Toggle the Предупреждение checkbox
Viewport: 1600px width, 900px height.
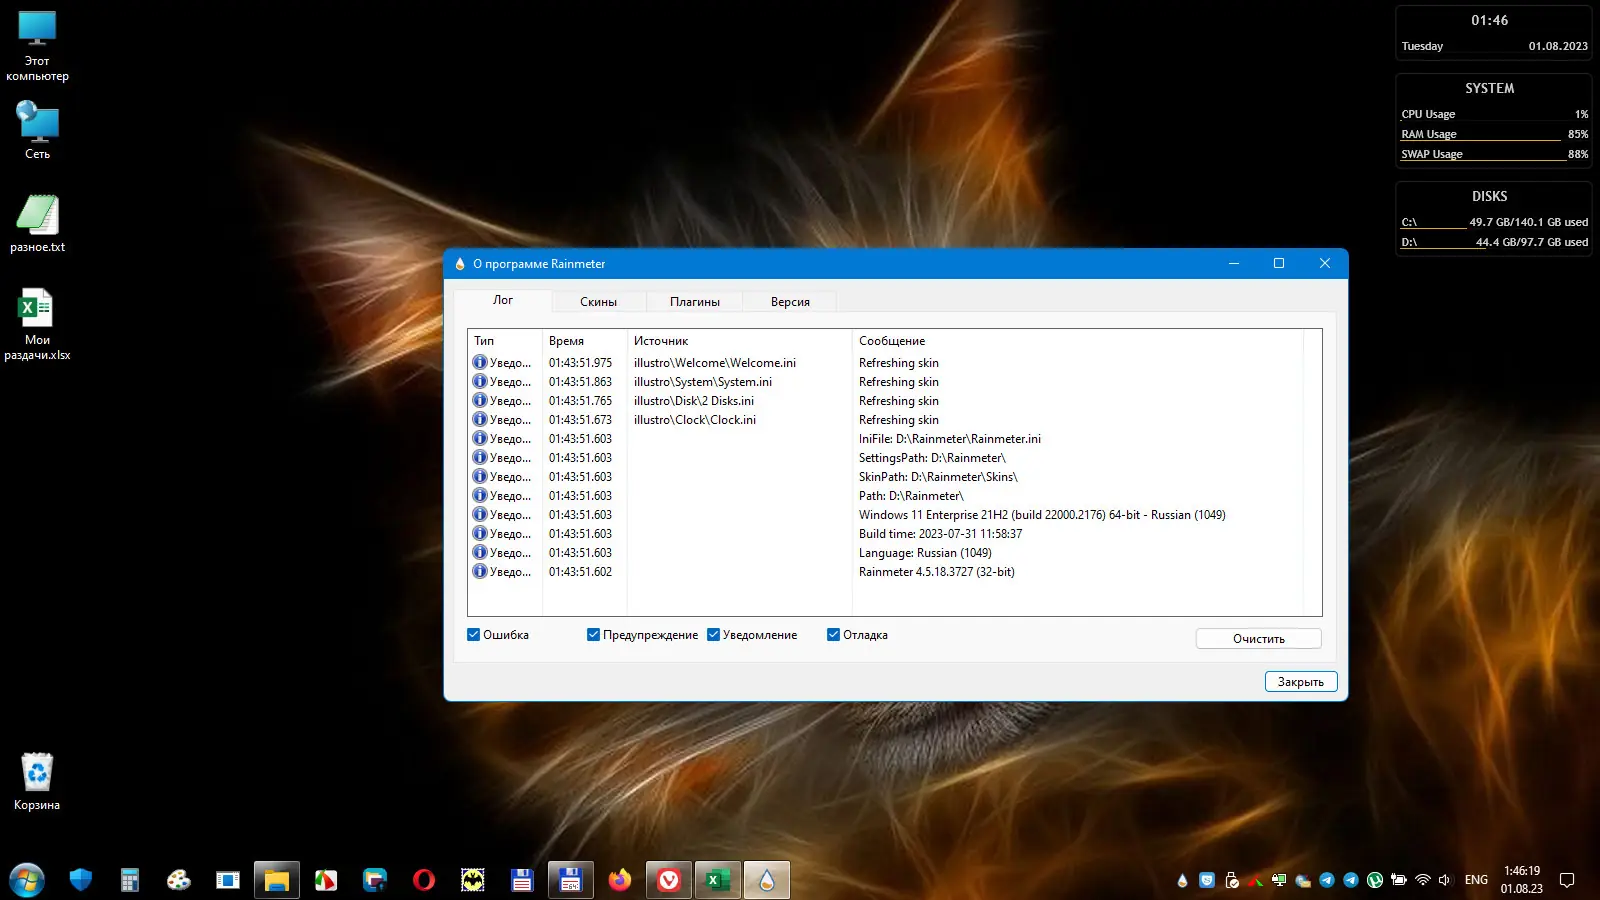click(593, 635)
